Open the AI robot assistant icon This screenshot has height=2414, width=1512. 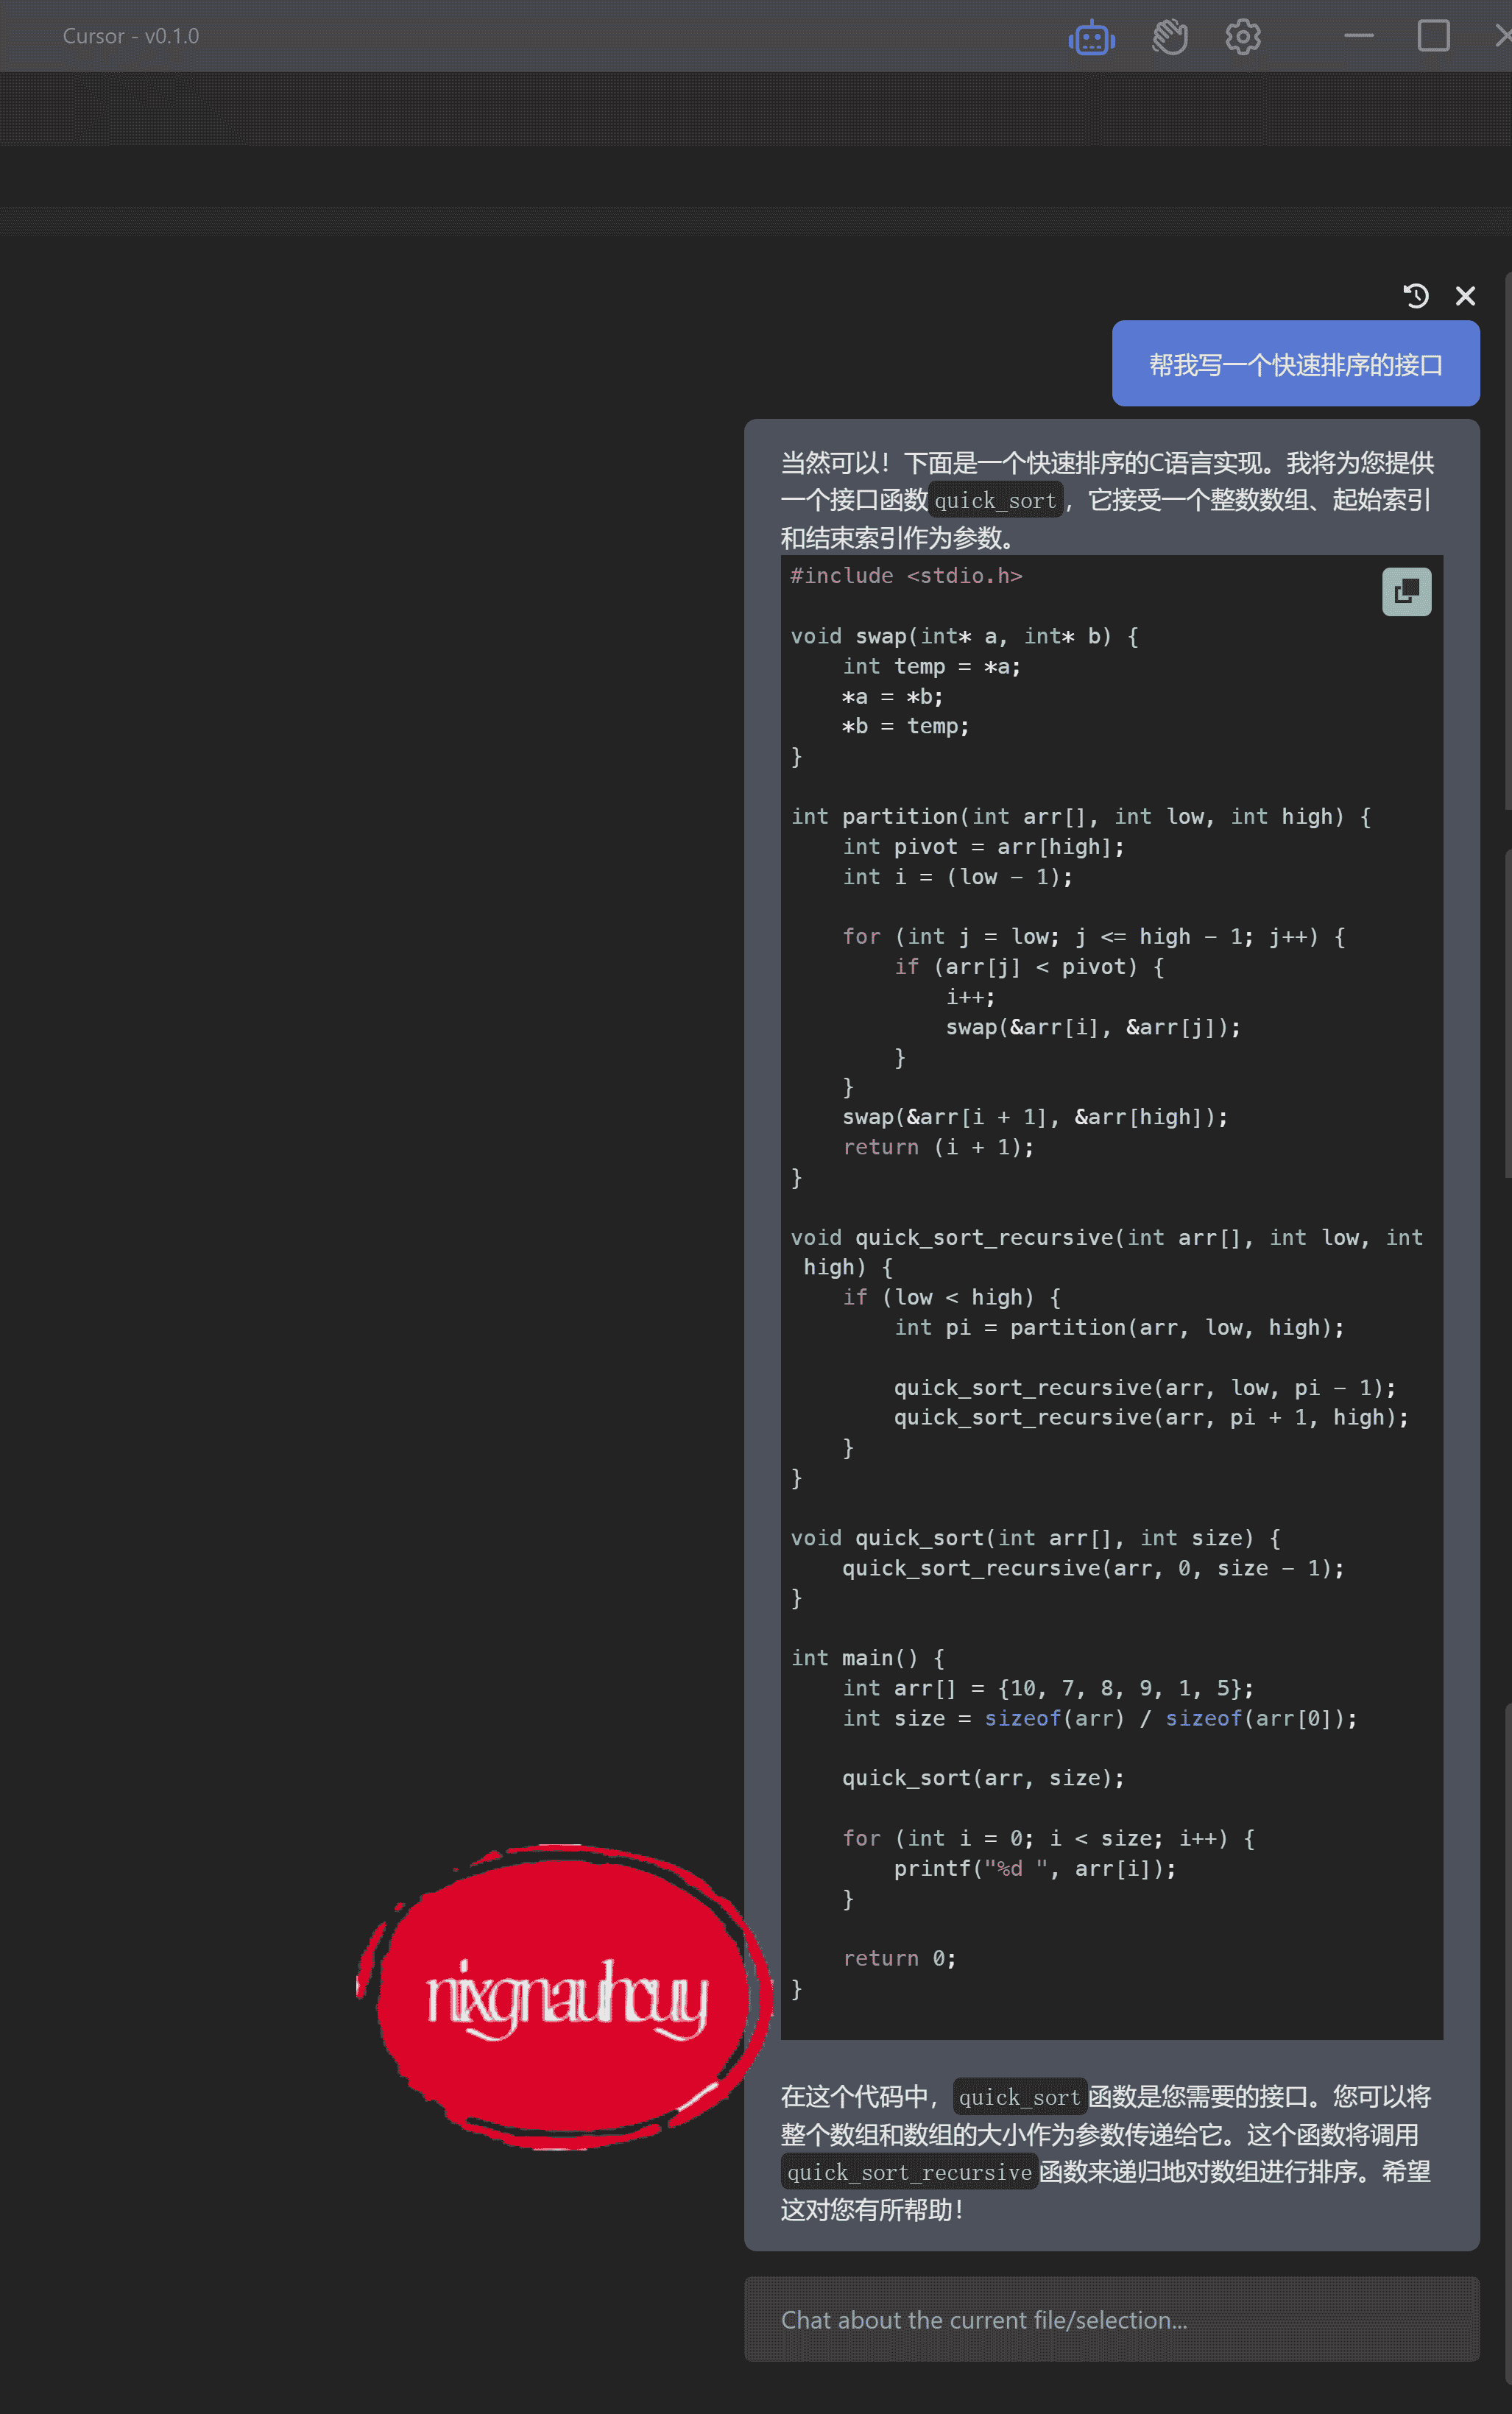click(x=1091, y=38)
